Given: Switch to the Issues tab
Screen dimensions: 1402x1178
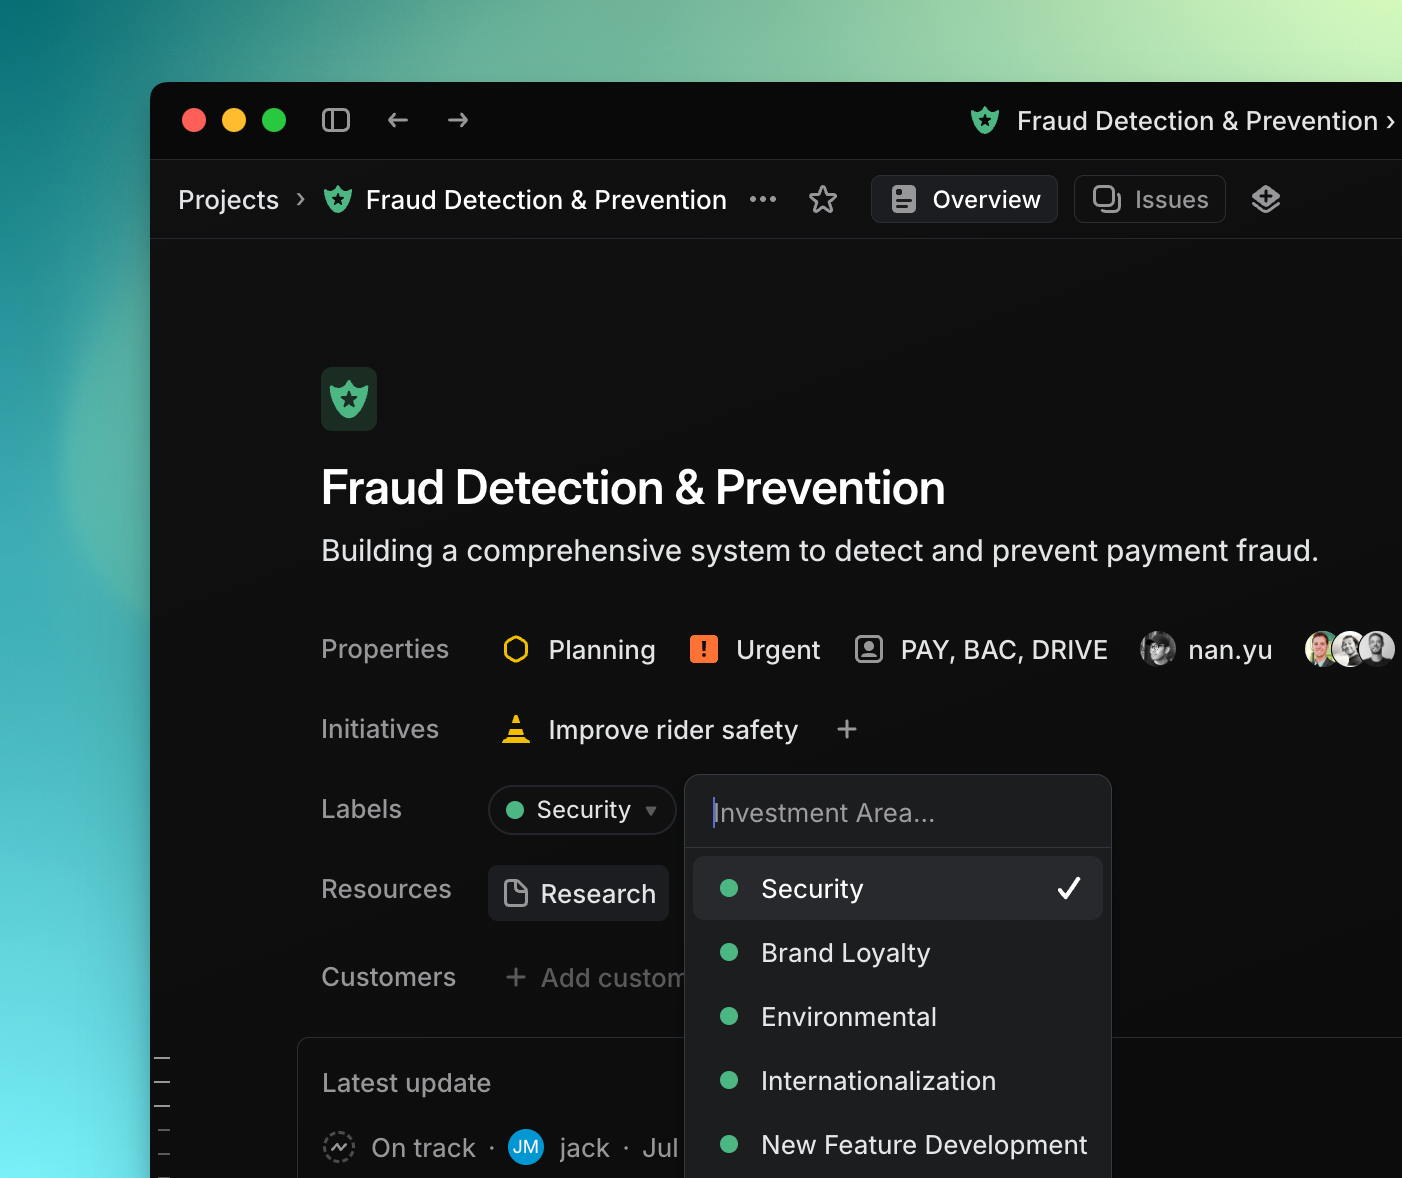Looking at the screenshot, I should (1150, 199).
